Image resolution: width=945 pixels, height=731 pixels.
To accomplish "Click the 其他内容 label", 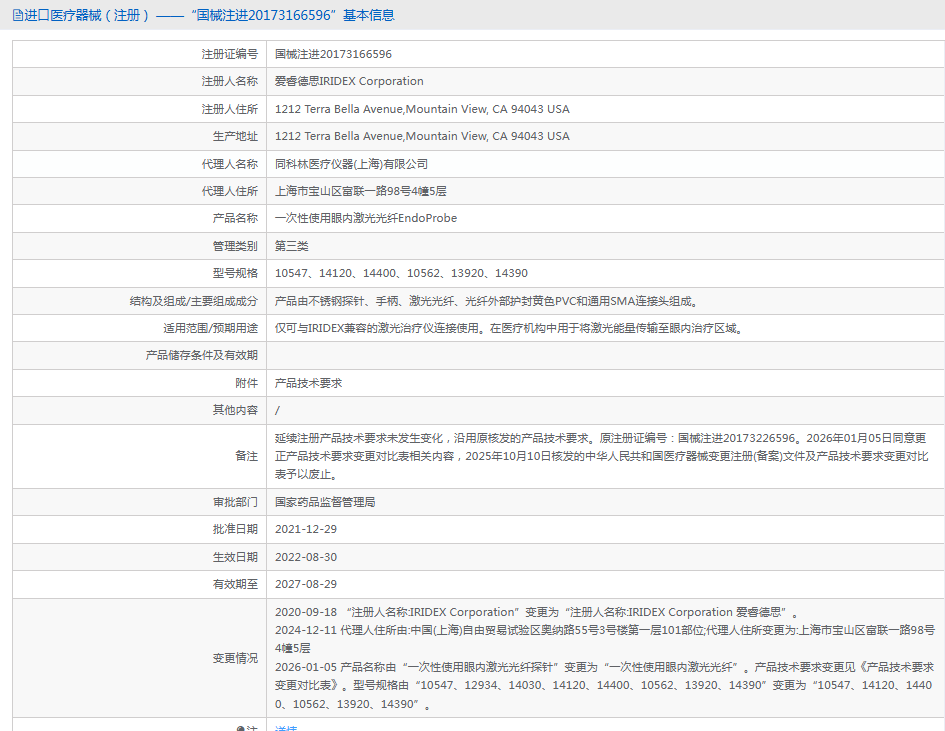I will pos(235,410).
